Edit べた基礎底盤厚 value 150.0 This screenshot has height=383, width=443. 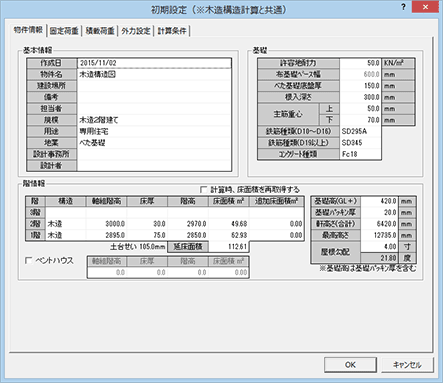(360, 86)
